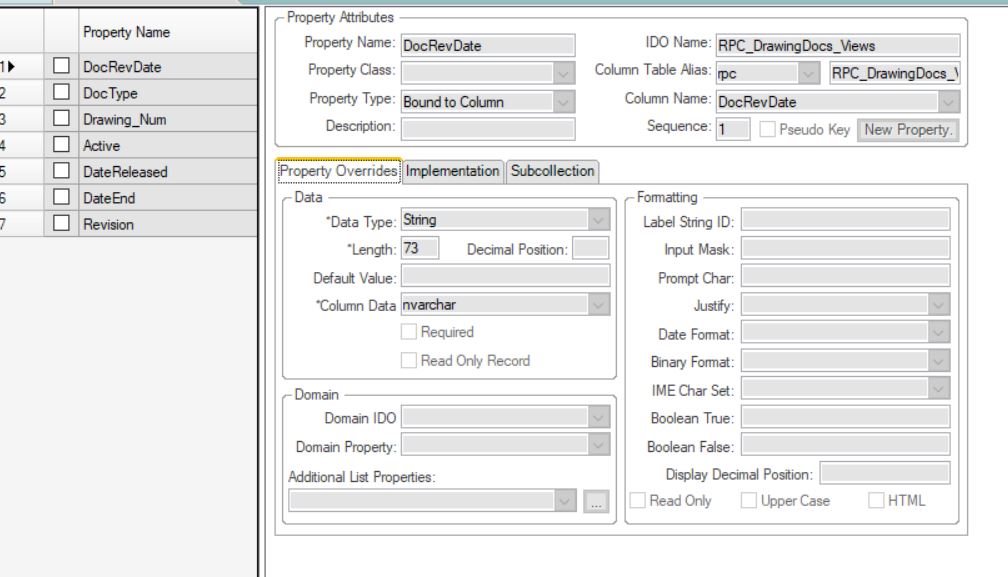Click the ellipsis button beside Additional List Properties
Screen dimensions: 1008x577
click(596, 501)
